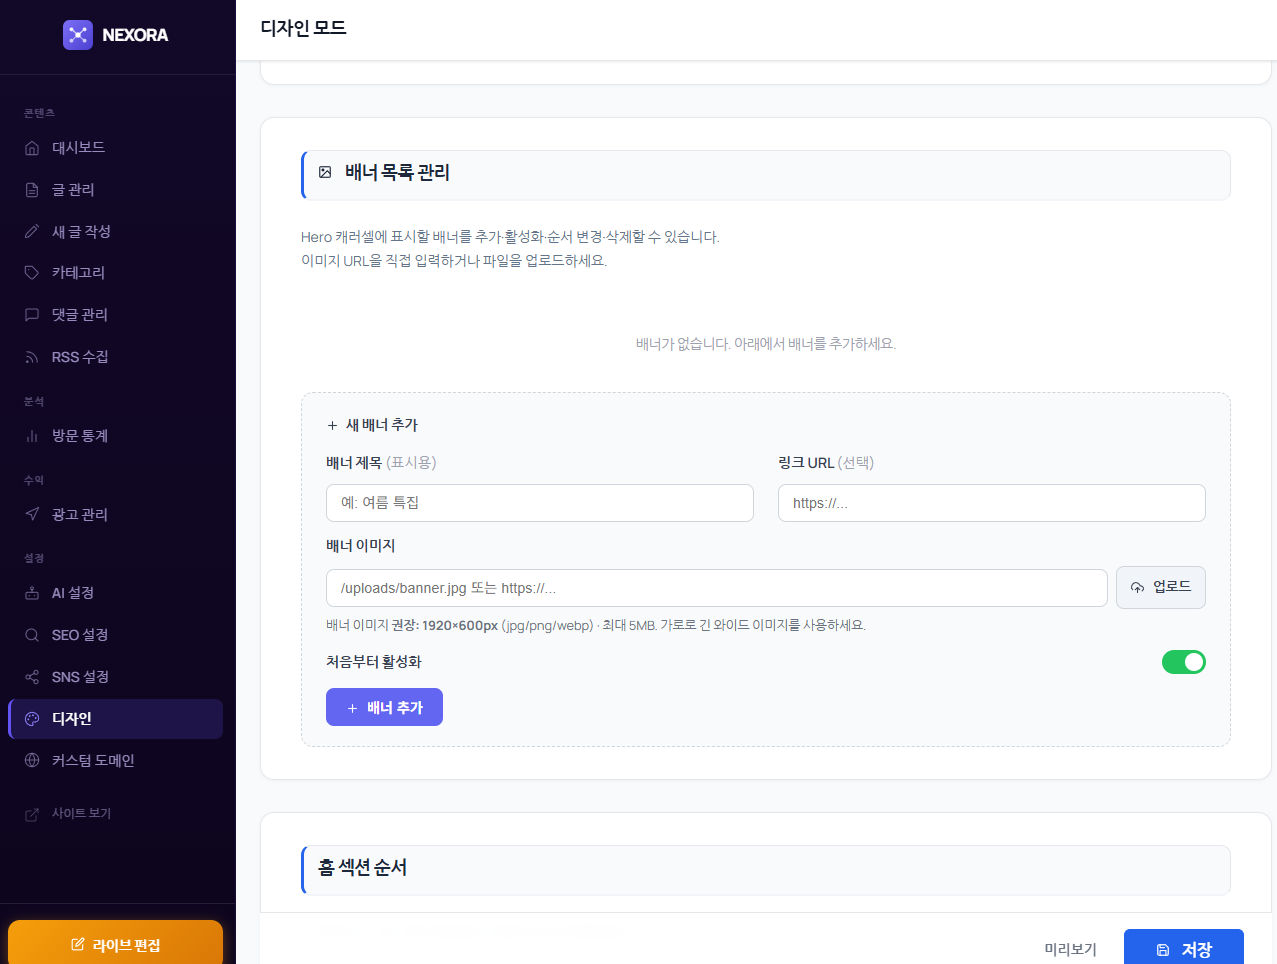Click the RSS 수집 feed icon
The image size is (1277, 964).
(32, 357)
